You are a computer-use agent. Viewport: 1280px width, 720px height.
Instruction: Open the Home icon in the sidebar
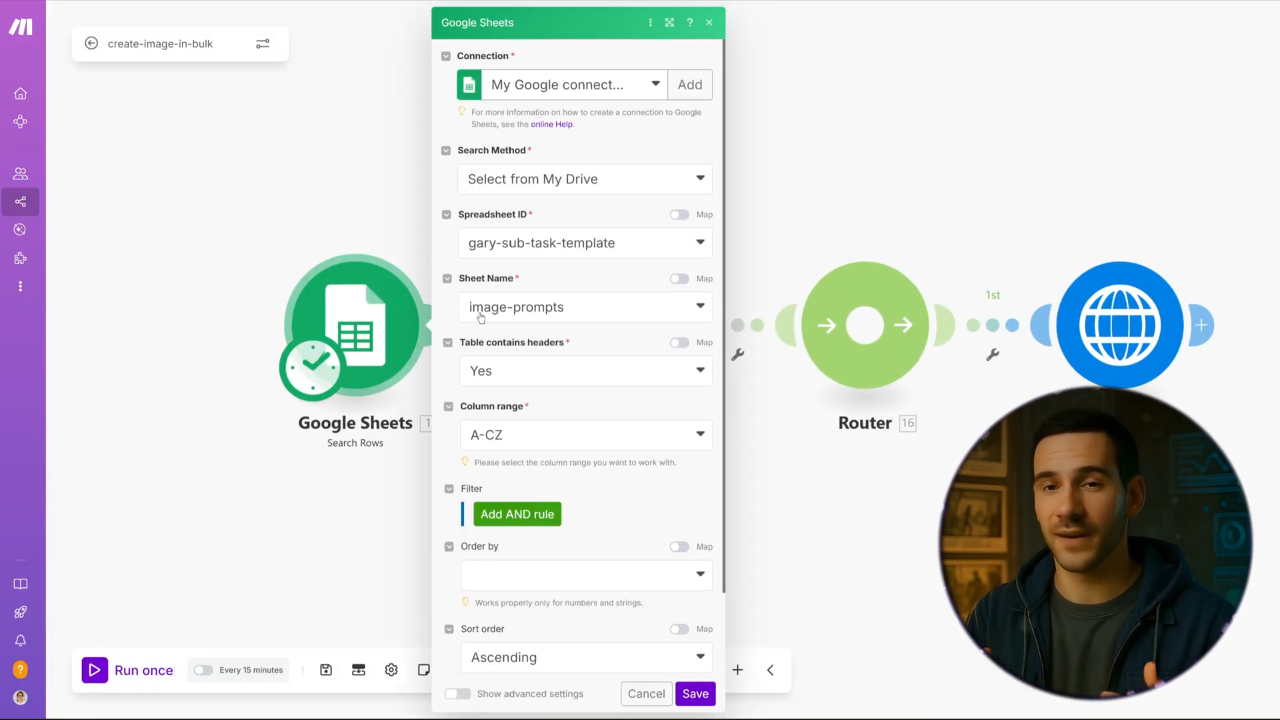(x=20, y=93)
